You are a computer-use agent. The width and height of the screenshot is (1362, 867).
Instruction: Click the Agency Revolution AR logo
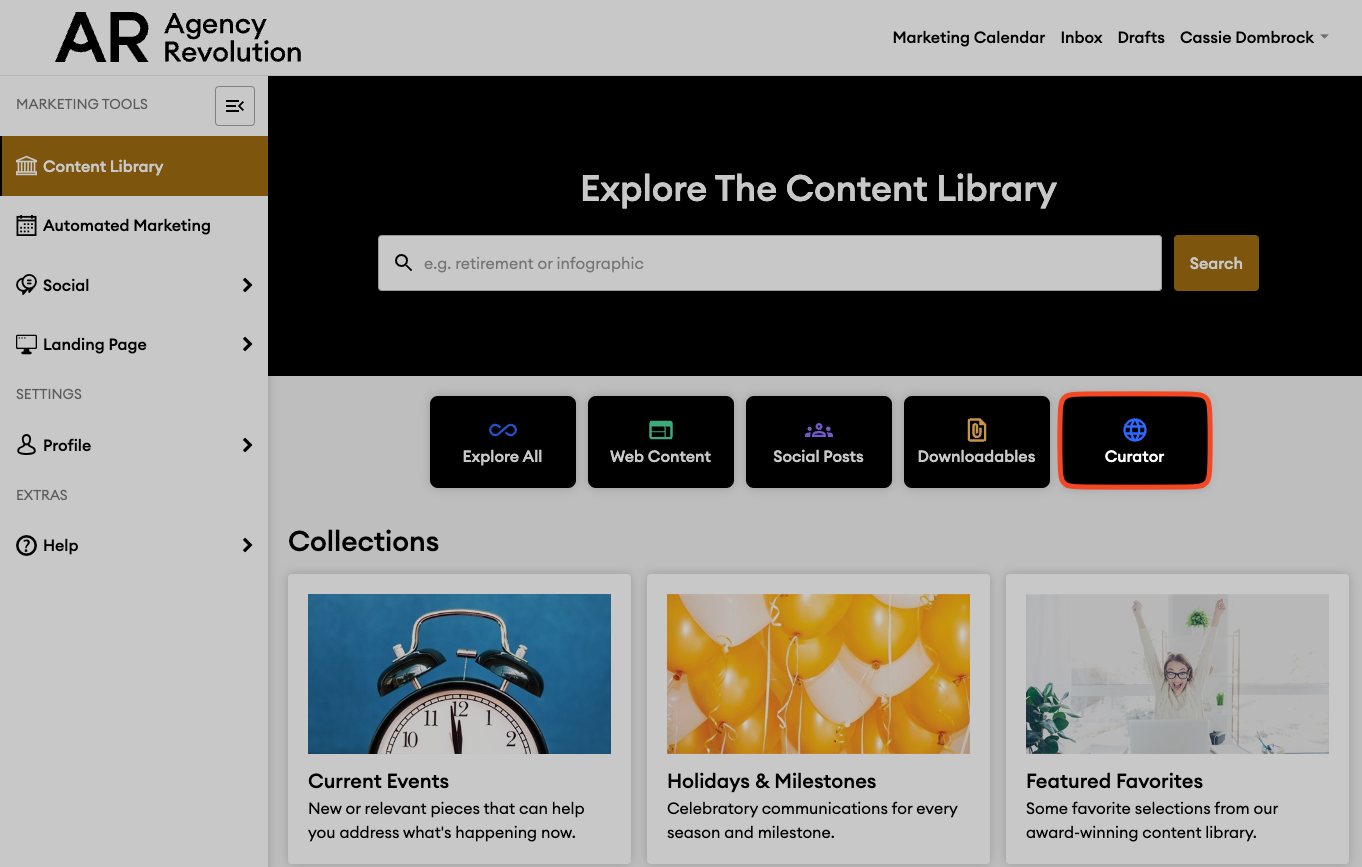[x=179, y=38]
